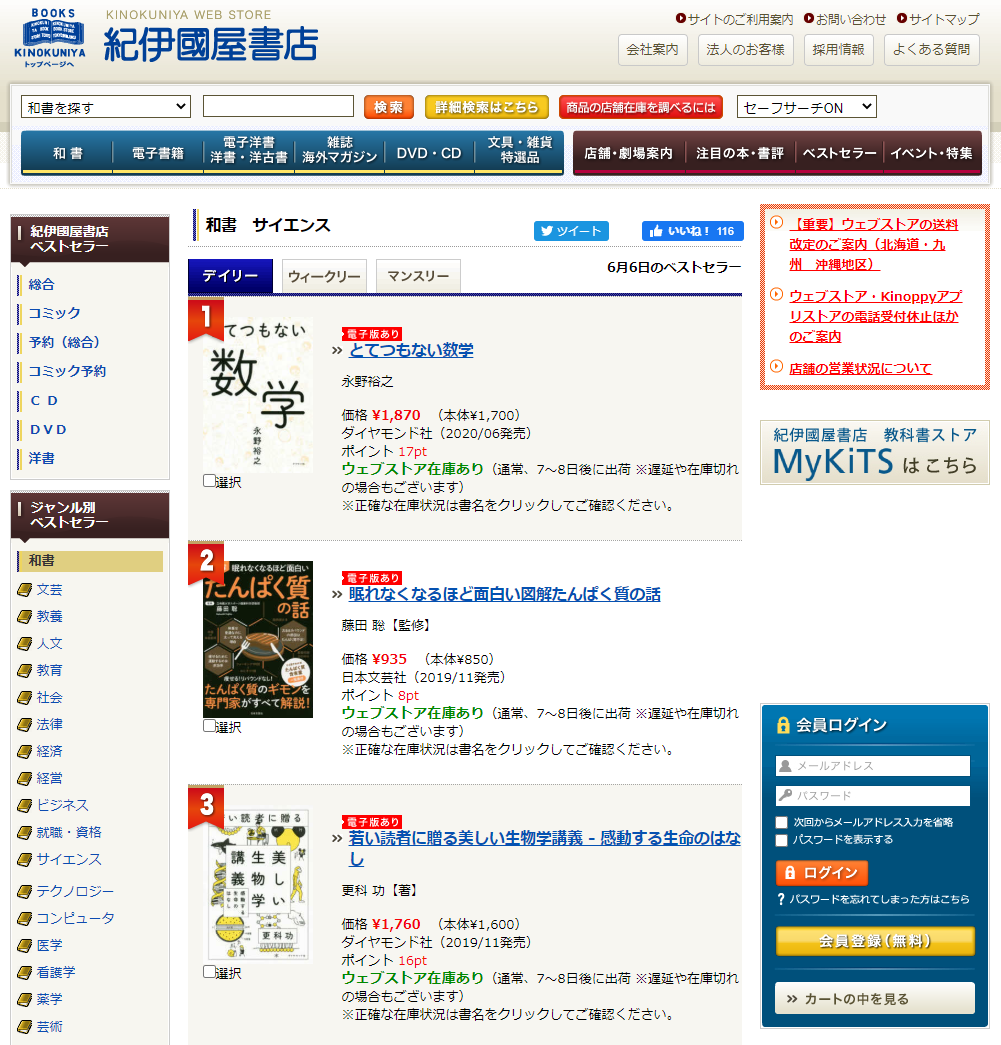This screenshot has height=1045, width=1001.
Task: Tick the 選択 checkbox for とてつもない数学
Action: [x=209, y=481]
